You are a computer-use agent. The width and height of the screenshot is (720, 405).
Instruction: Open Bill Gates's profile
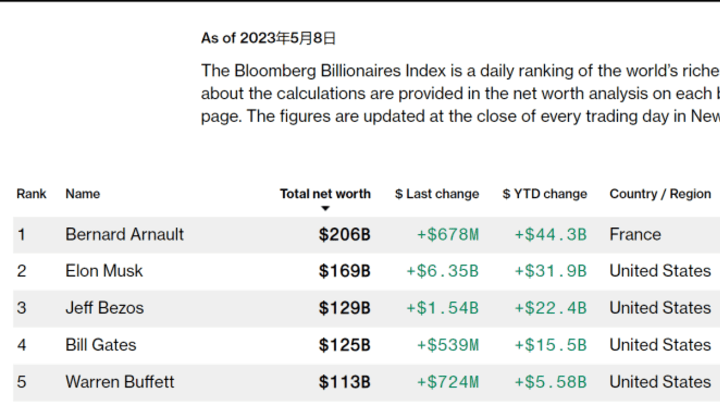[101, 345]
